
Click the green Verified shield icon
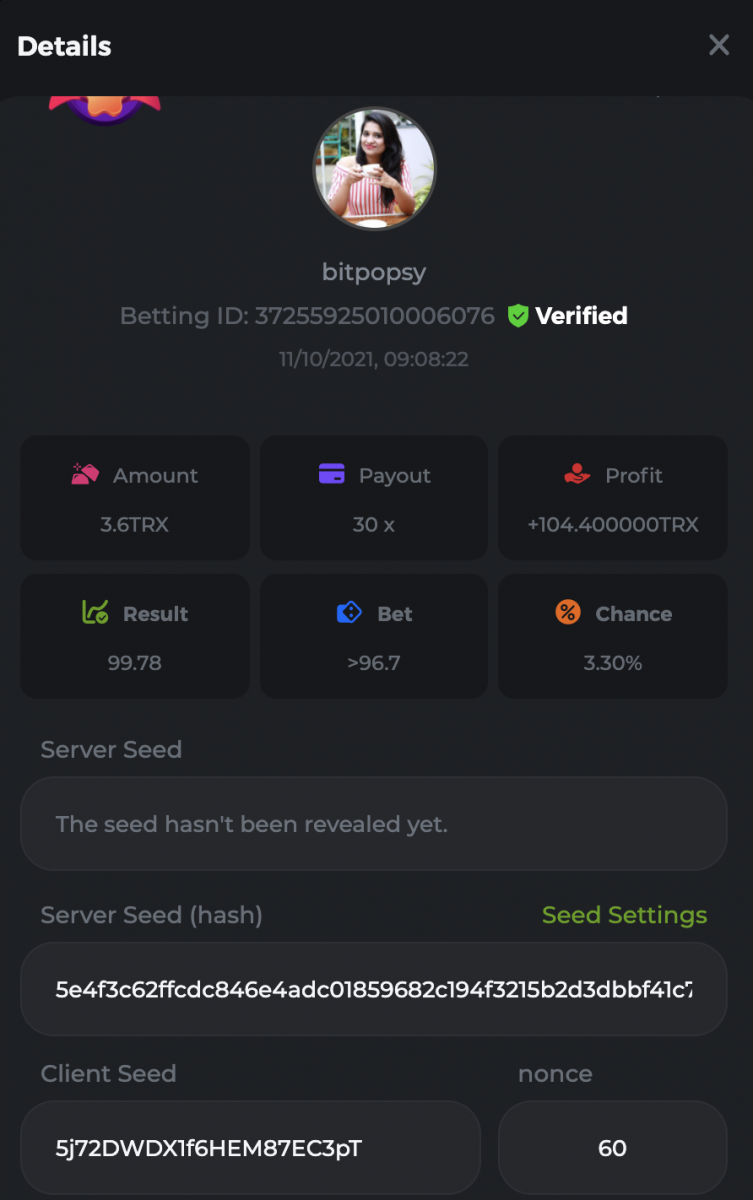point(517,316)
